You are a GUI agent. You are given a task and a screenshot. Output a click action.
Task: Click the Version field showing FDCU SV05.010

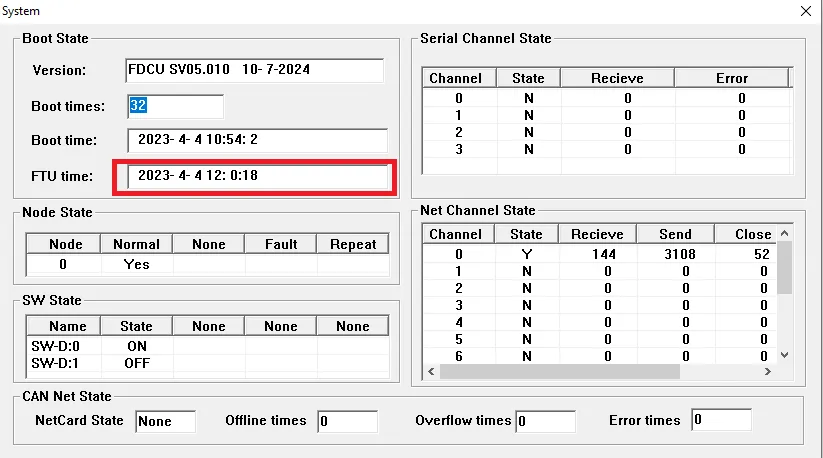255,70
